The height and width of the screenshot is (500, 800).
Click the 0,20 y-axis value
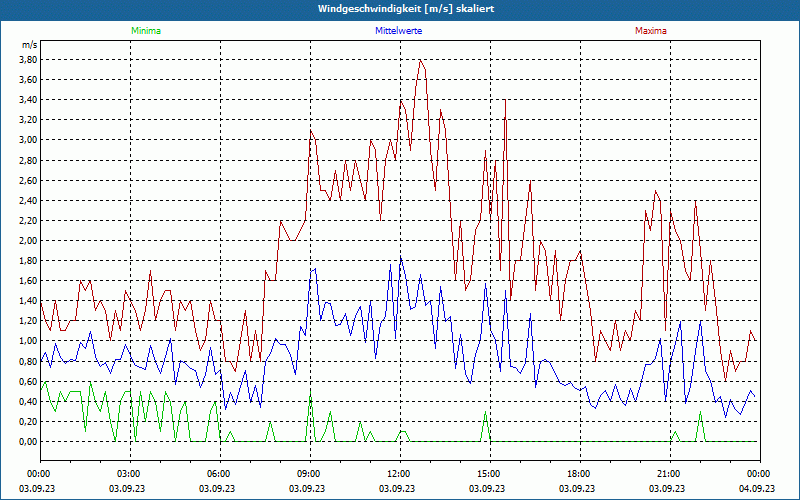click(28, 421)
